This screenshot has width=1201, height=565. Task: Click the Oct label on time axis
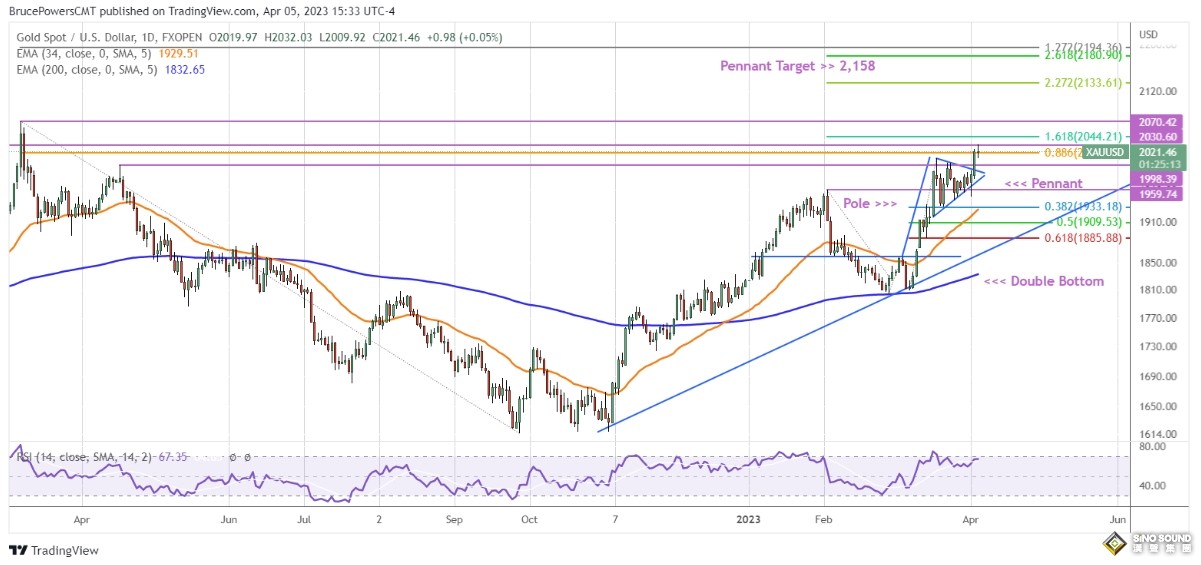529,520
